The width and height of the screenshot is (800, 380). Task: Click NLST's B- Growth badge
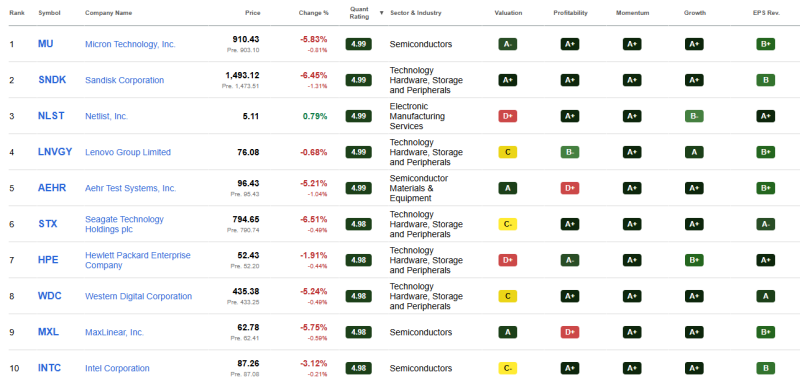point(694,116)
